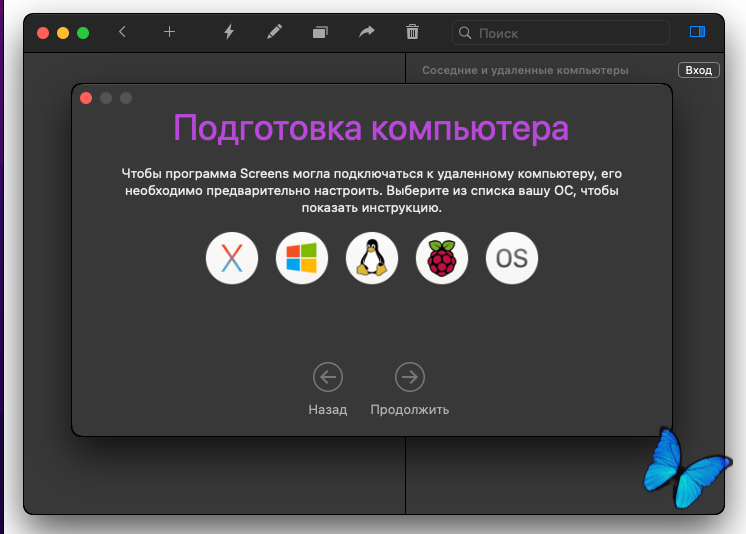Close the main Screens window

pos(43,33)
